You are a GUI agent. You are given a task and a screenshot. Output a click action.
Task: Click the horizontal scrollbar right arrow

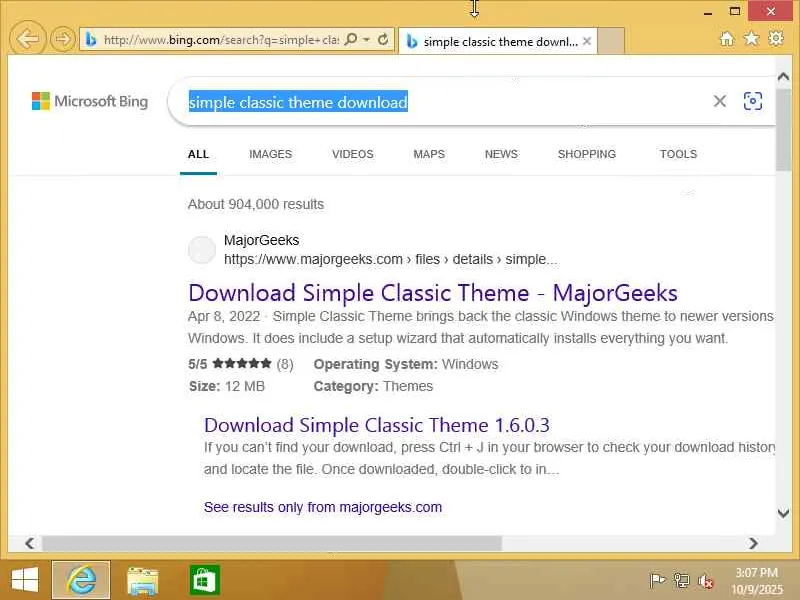[x=753, y=543]
